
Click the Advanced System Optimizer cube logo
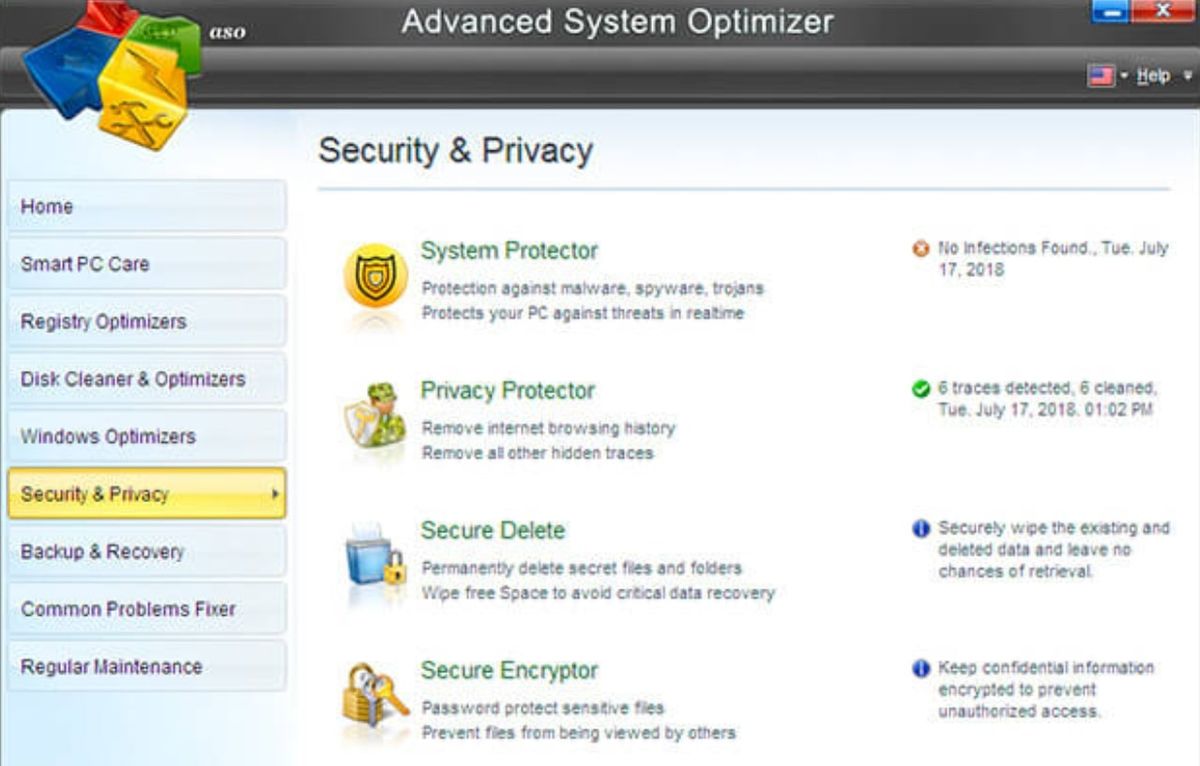pyautogui.click(x=112, y=72)
